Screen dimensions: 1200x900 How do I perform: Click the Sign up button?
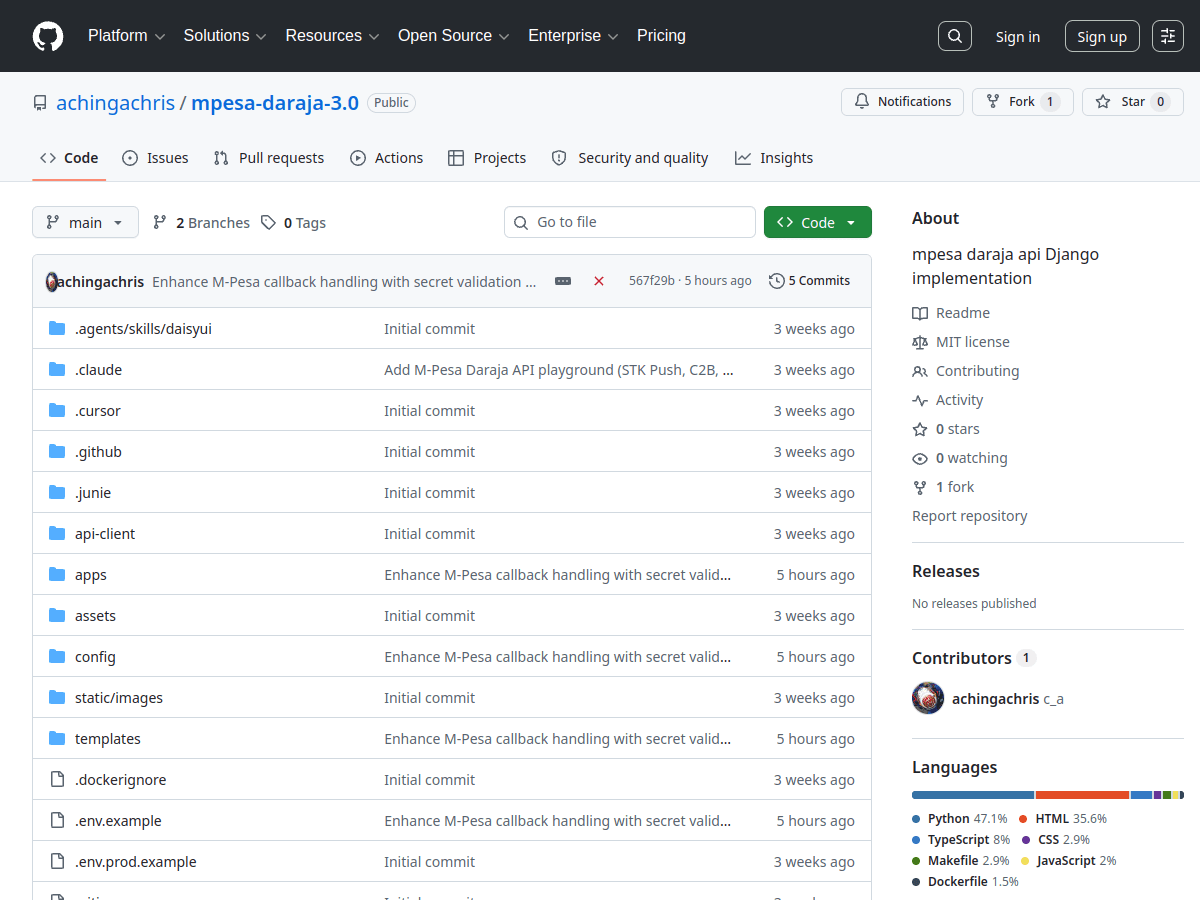[x=1102, y=36]
